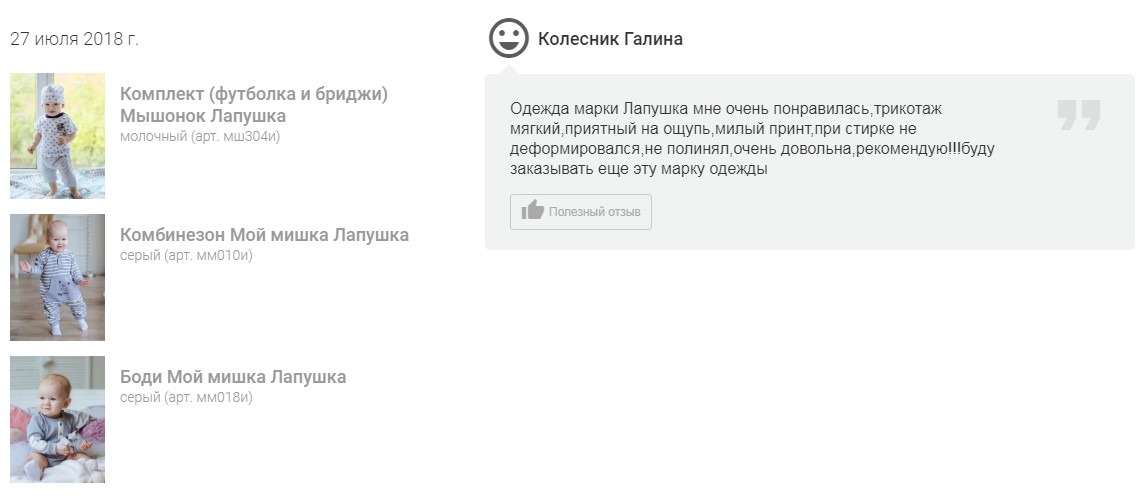Click the thumbs-up icon
Image resolution: width=1145 pixels, height=501 pixels.
point(532,211)
